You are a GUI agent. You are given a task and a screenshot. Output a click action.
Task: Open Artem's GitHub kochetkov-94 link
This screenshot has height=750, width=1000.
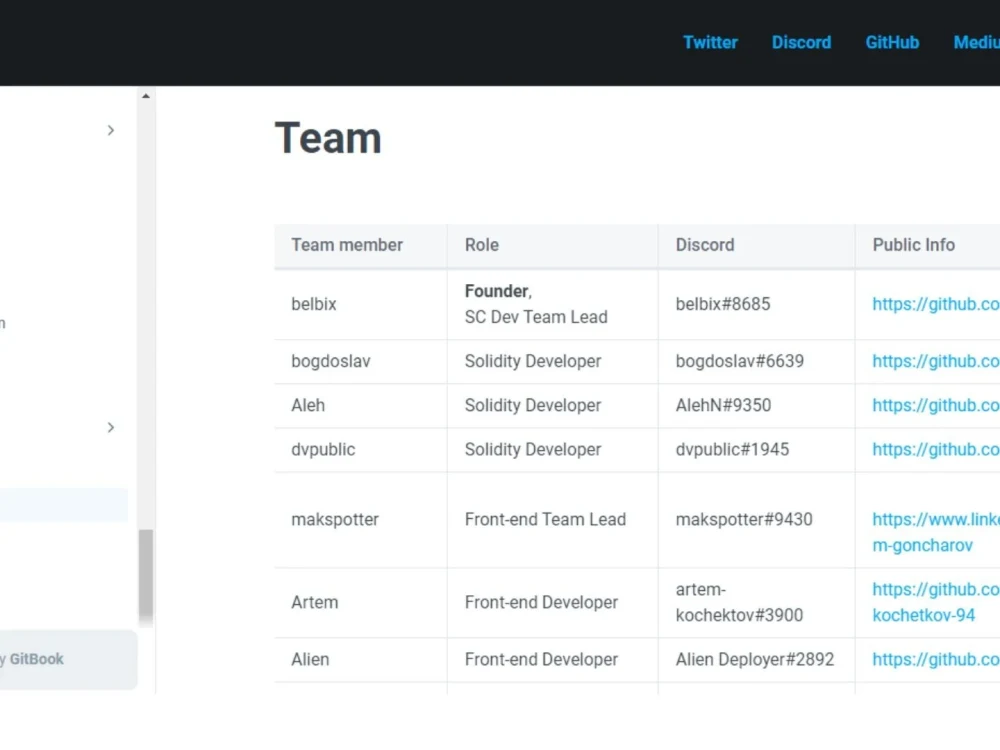[x=936, y=602]
